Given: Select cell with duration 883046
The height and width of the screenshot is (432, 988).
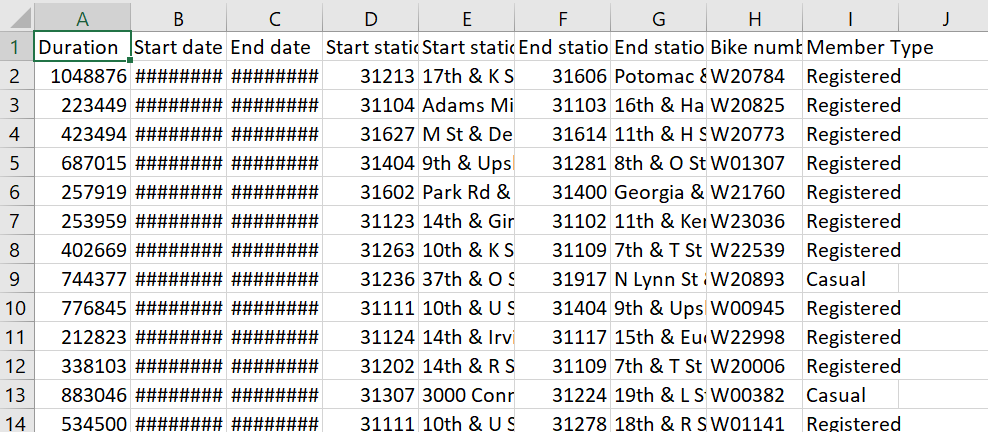Looking at the screenshot, I should tap(82, 395).
